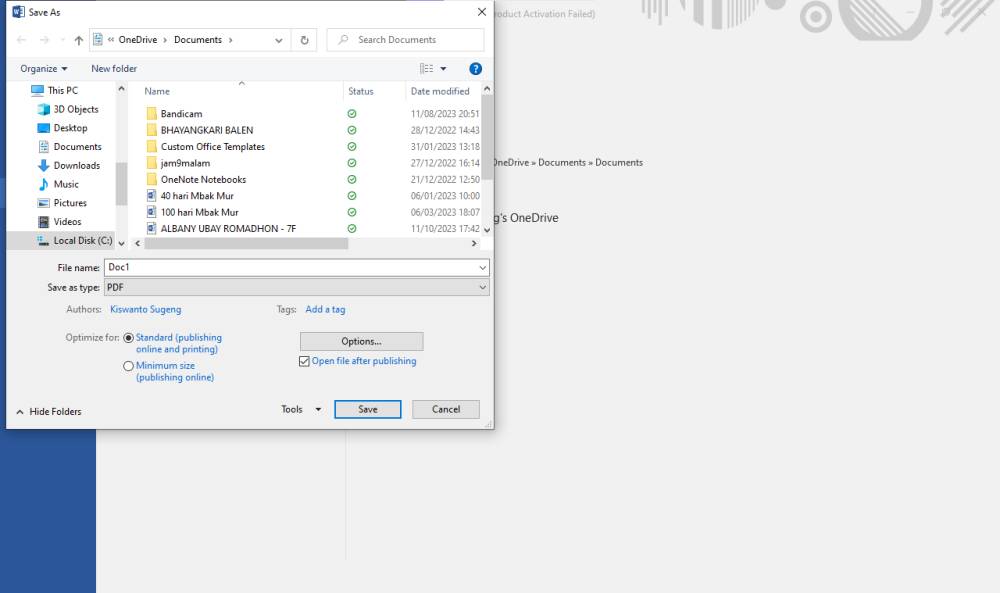This screenshot has width=1000, height=593.
Task: Go up one folder level arrow
Action: [x=78, y=40]
